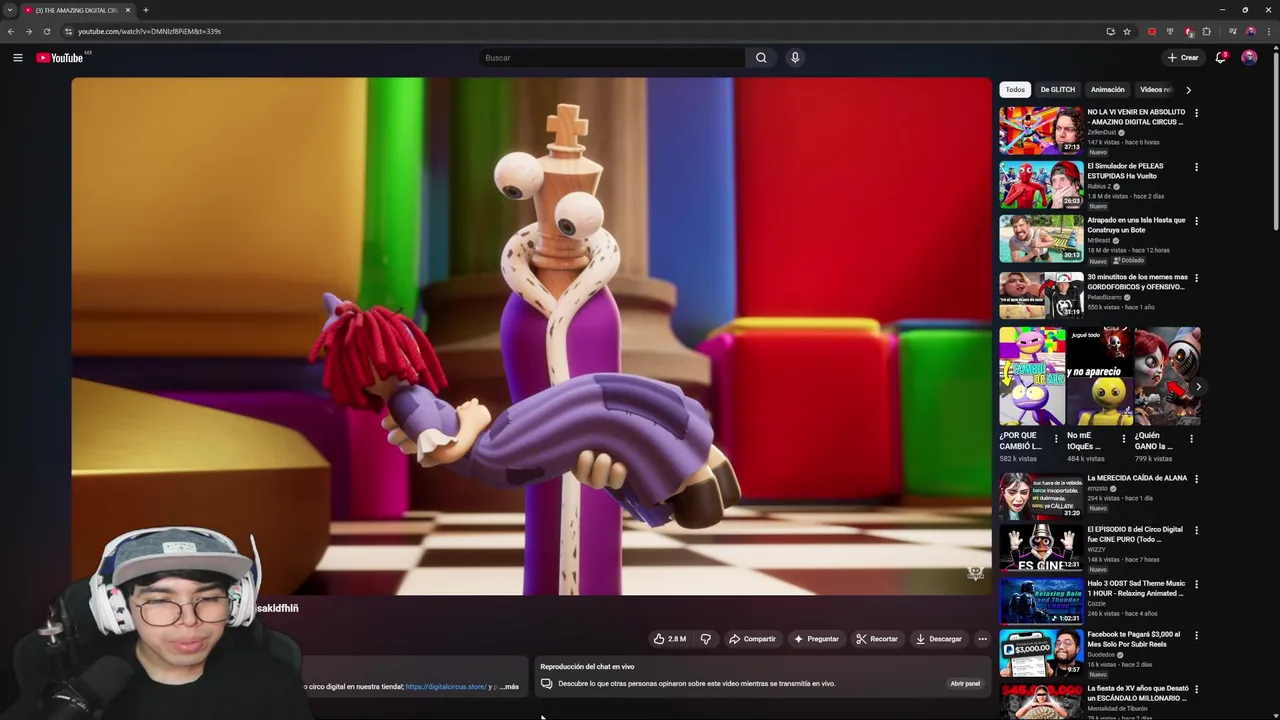
Task: Open options for Facebook te Pagará video
Action: point(1196,635)
